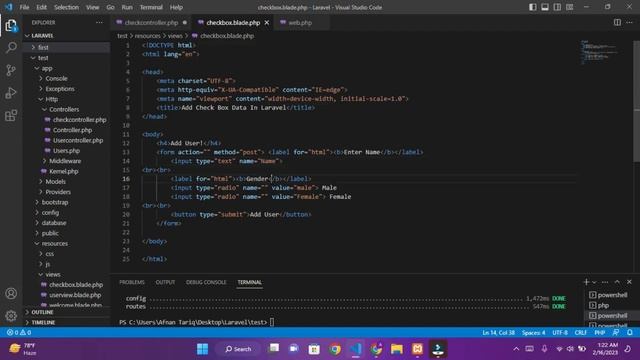Click the feedback icon in status bar
The width and height of the screenshot is (640, 360).
[x=616, y=332]
